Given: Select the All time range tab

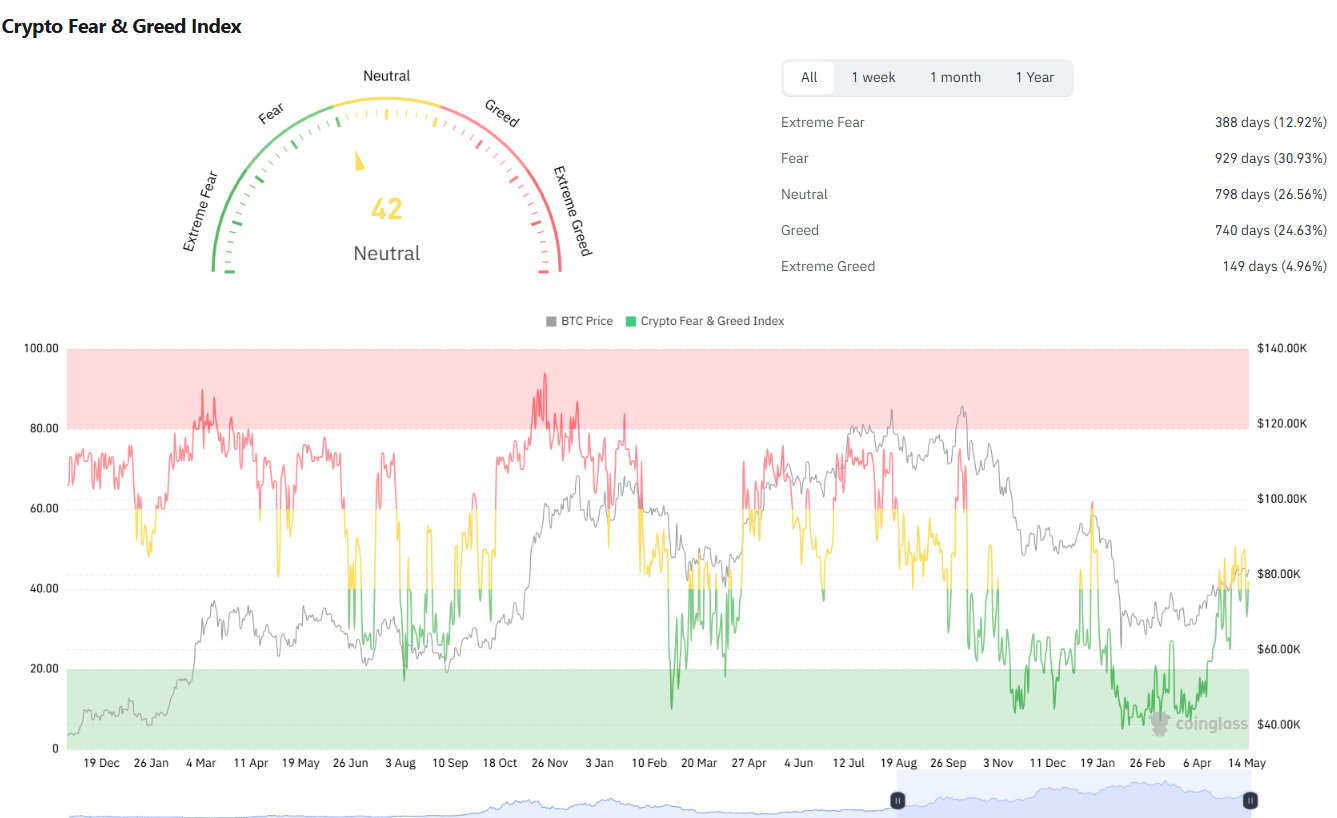Looking at the screenshot, I should click(x=809, y=77).
